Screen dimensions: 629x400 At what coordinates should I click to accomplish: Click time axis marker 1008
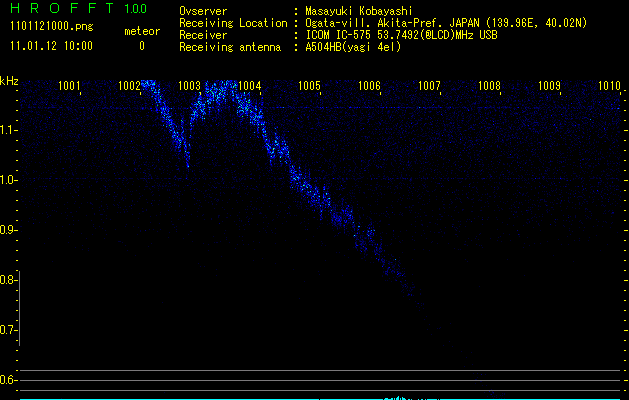pos(489,86)
